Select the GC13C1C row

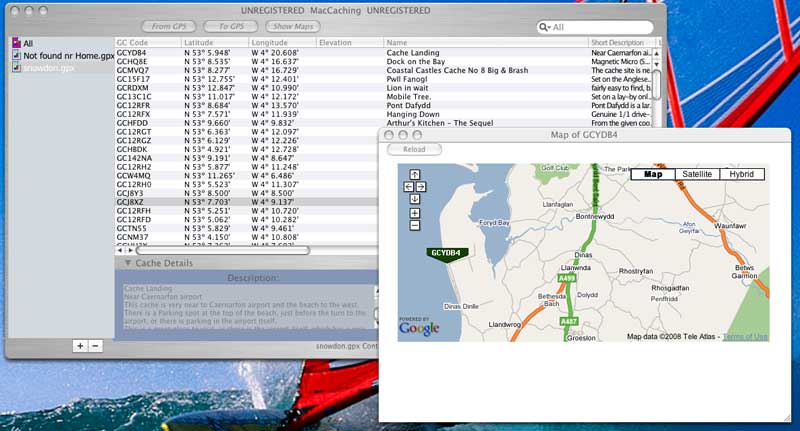pos(383,96)
